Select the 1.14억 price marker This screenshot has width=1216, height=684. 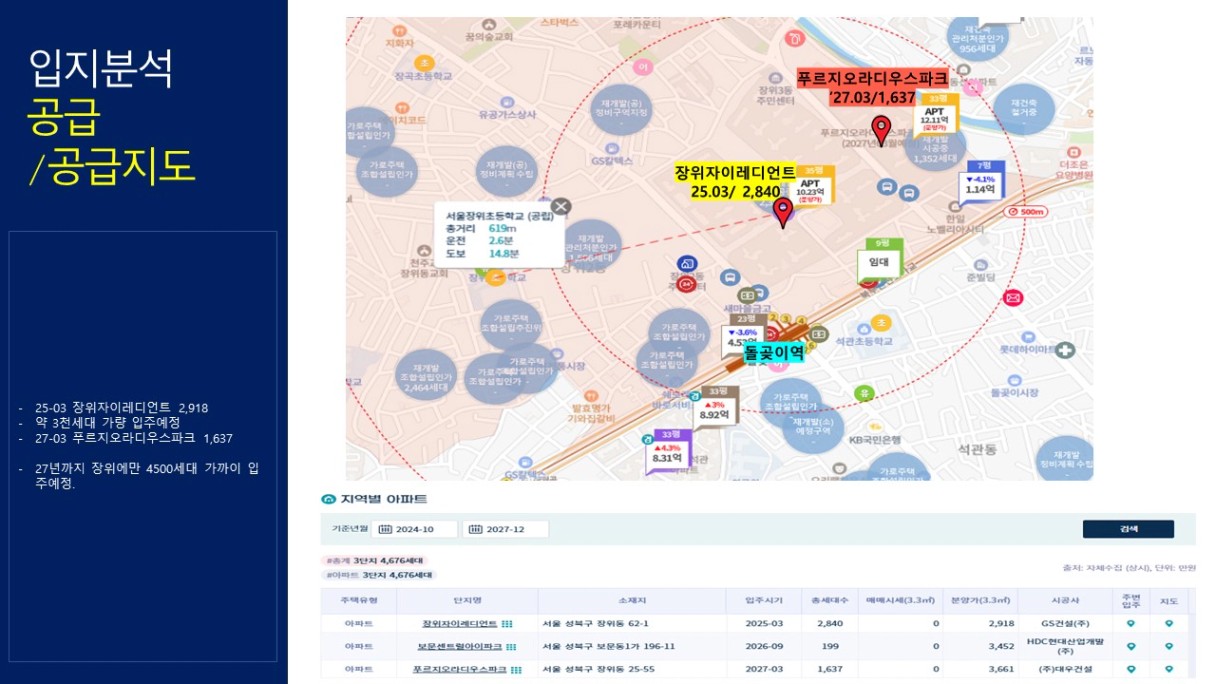coord(980,181)
